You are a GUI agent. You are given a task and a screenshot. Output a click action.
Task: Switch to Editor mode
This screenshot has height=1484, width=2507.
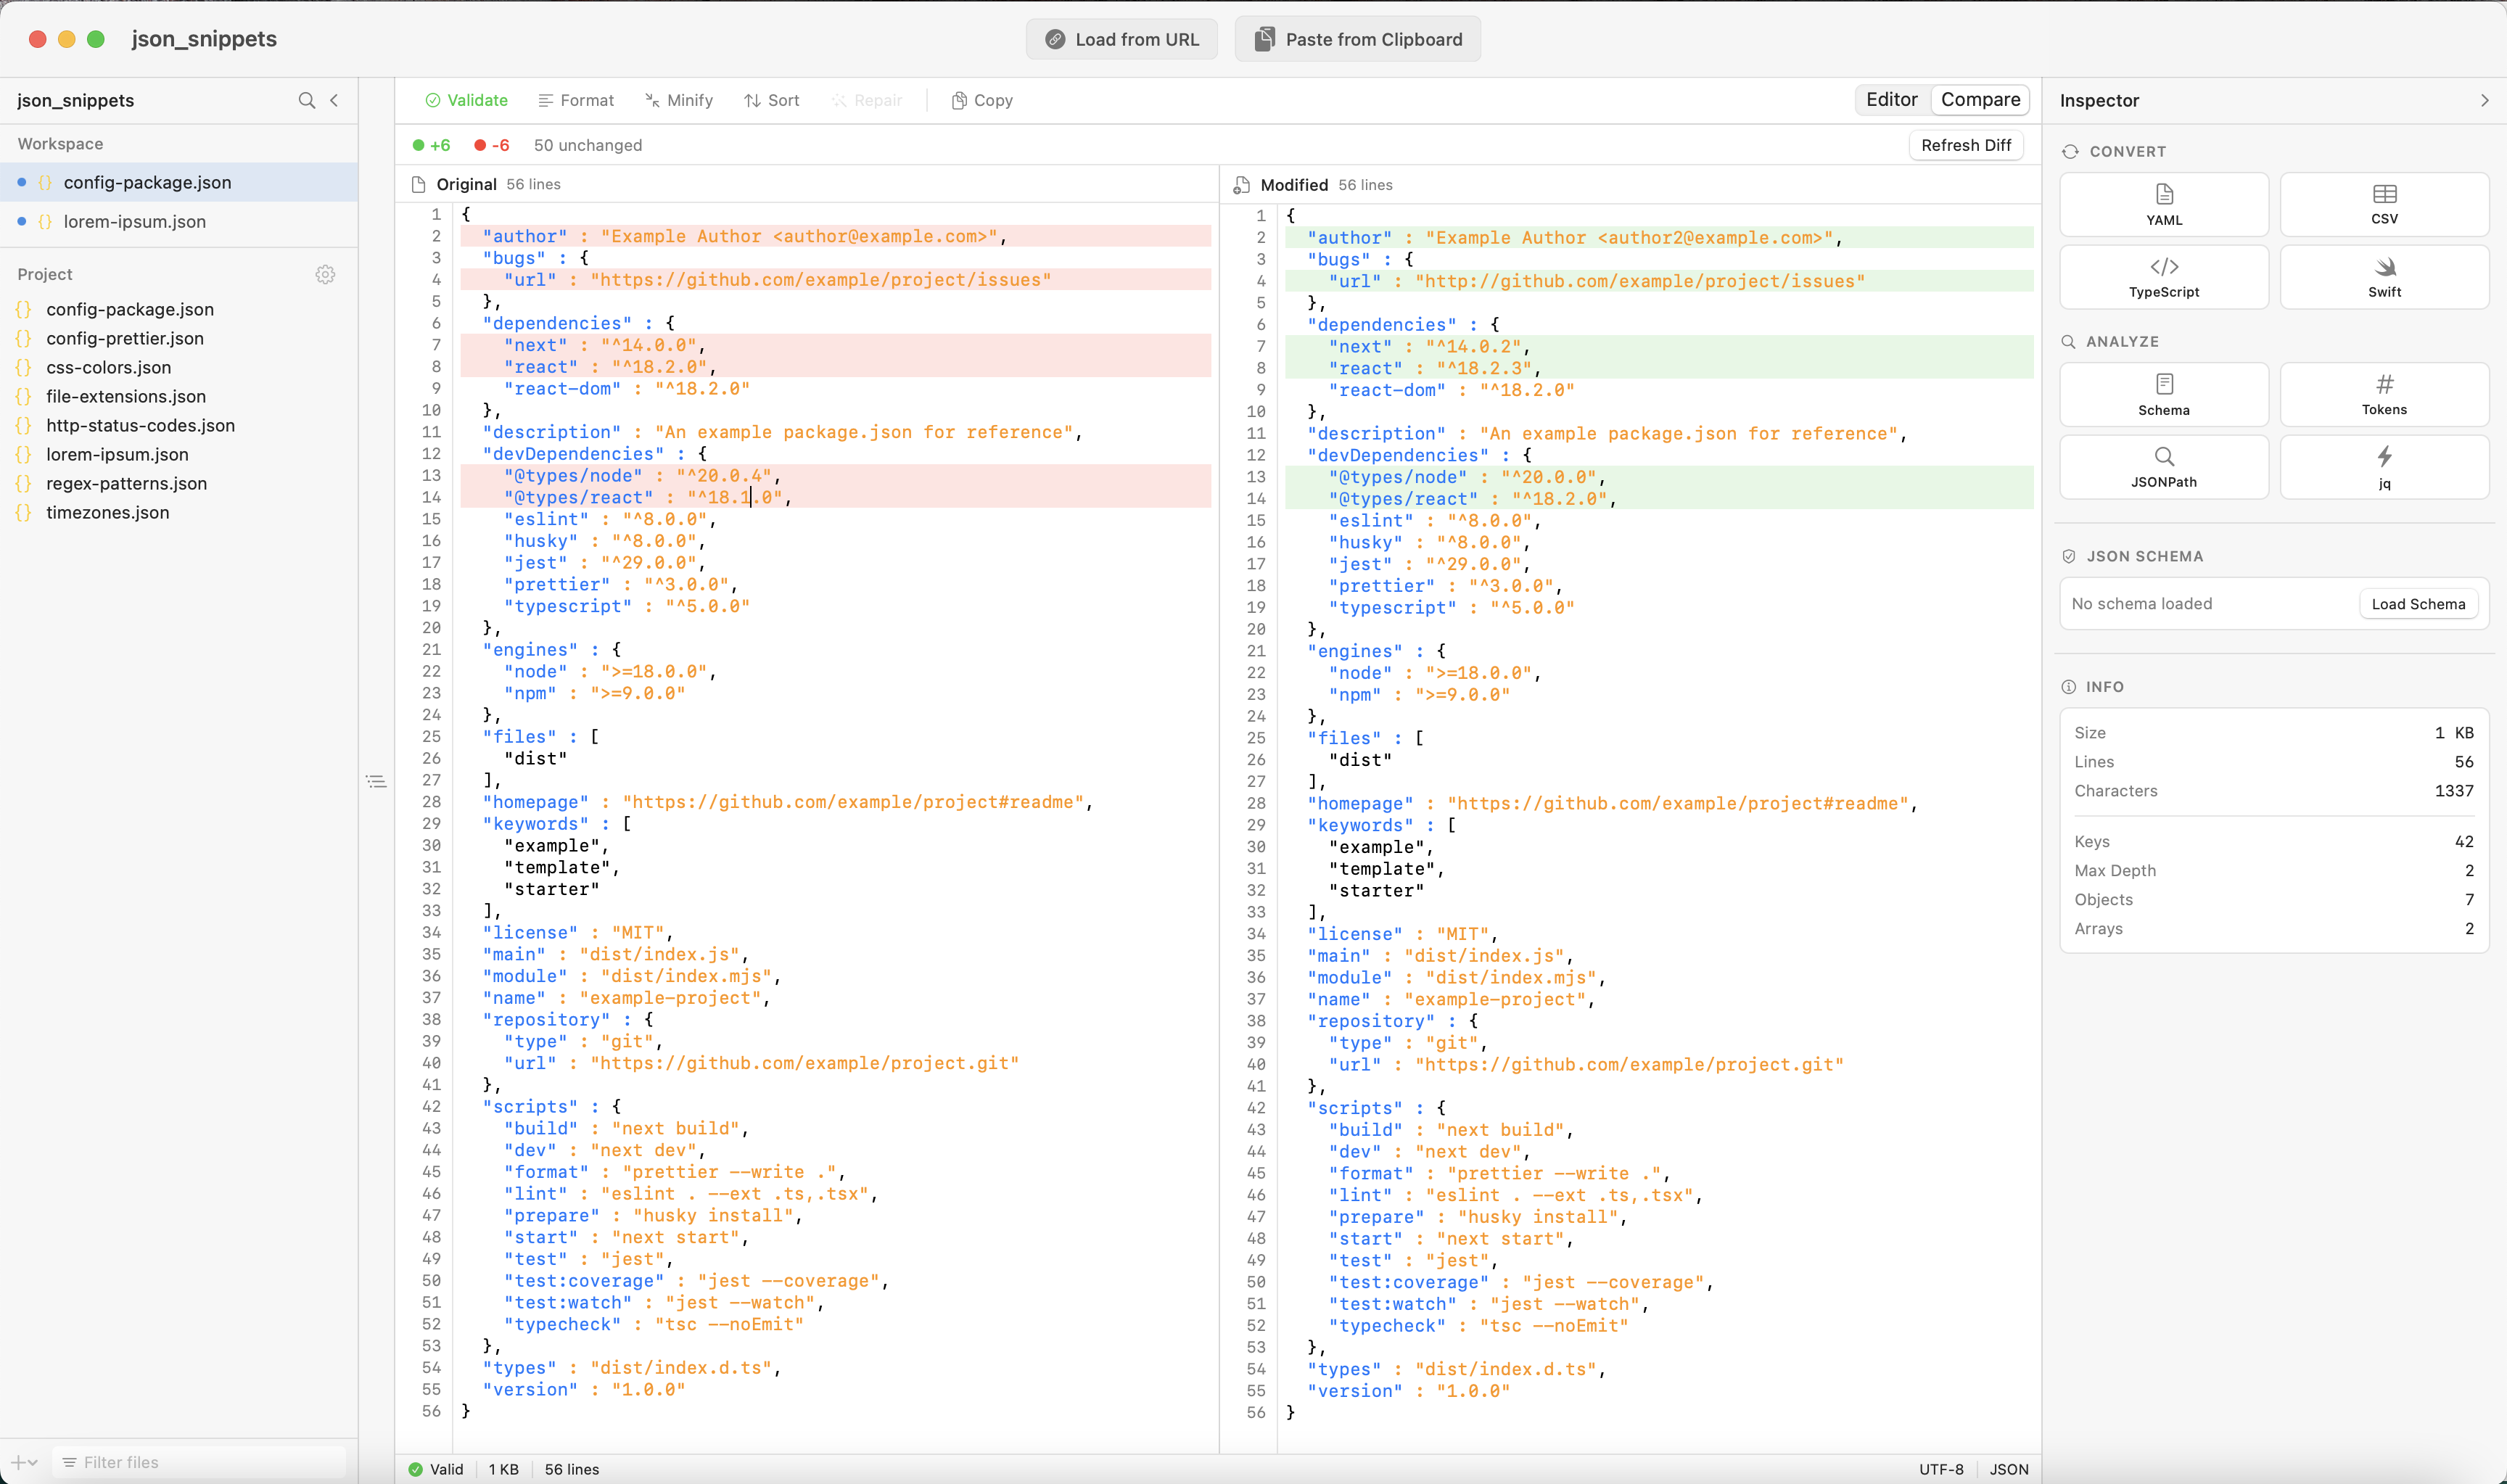coord(1890,100)
